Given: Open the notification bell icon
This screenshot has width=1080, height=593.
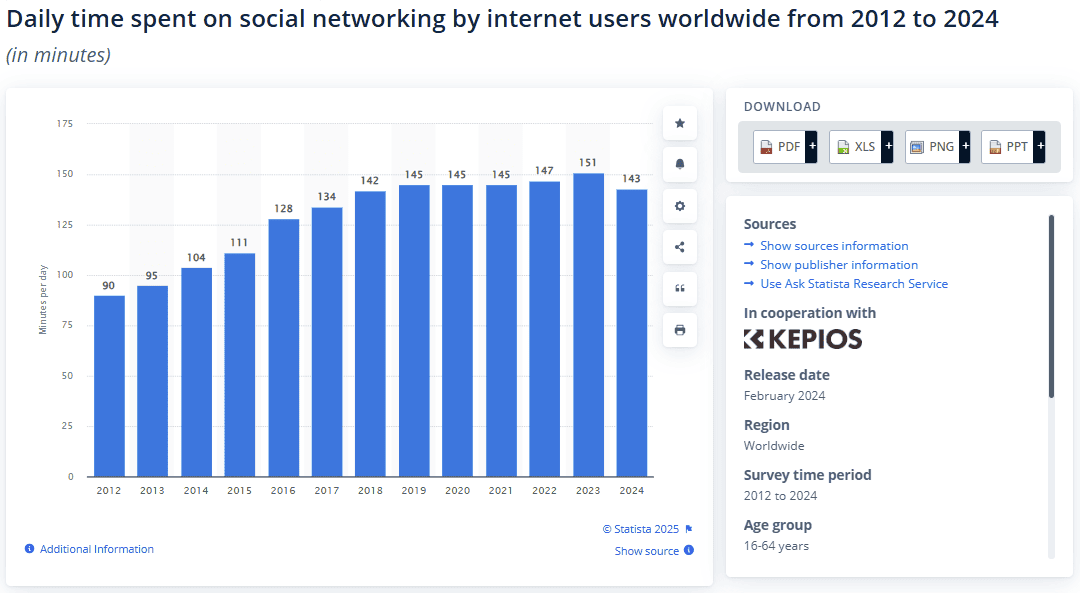Looking at the screenshot, I should point(679,164).
